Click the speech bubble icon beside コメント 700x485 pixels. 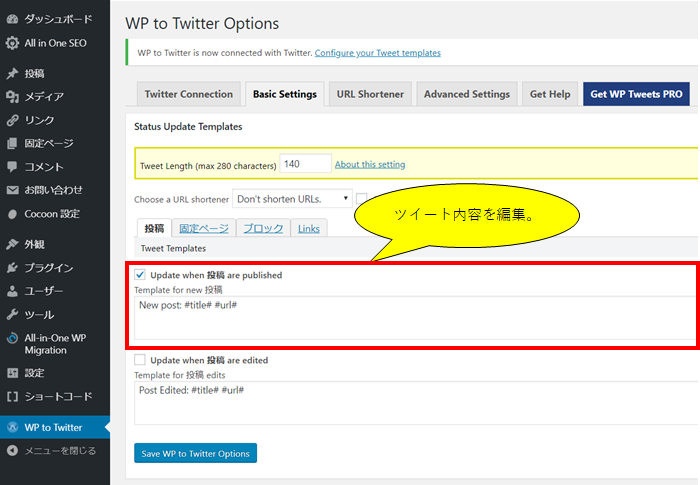pos(12,167)
